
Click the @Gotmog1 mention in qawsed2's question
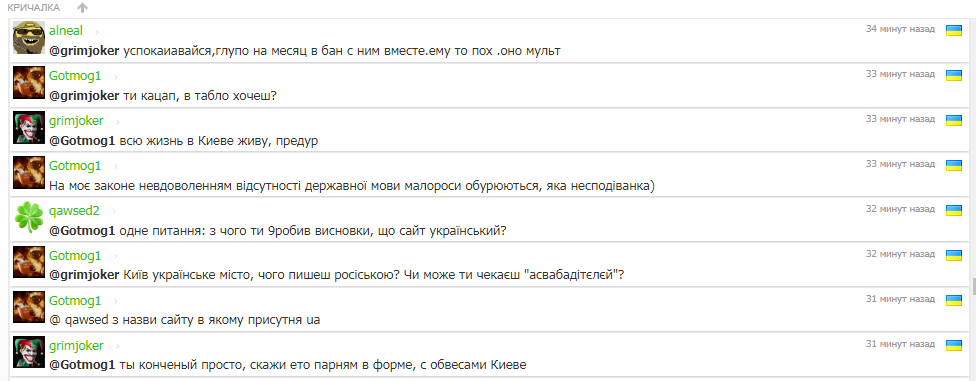[82, 230]
